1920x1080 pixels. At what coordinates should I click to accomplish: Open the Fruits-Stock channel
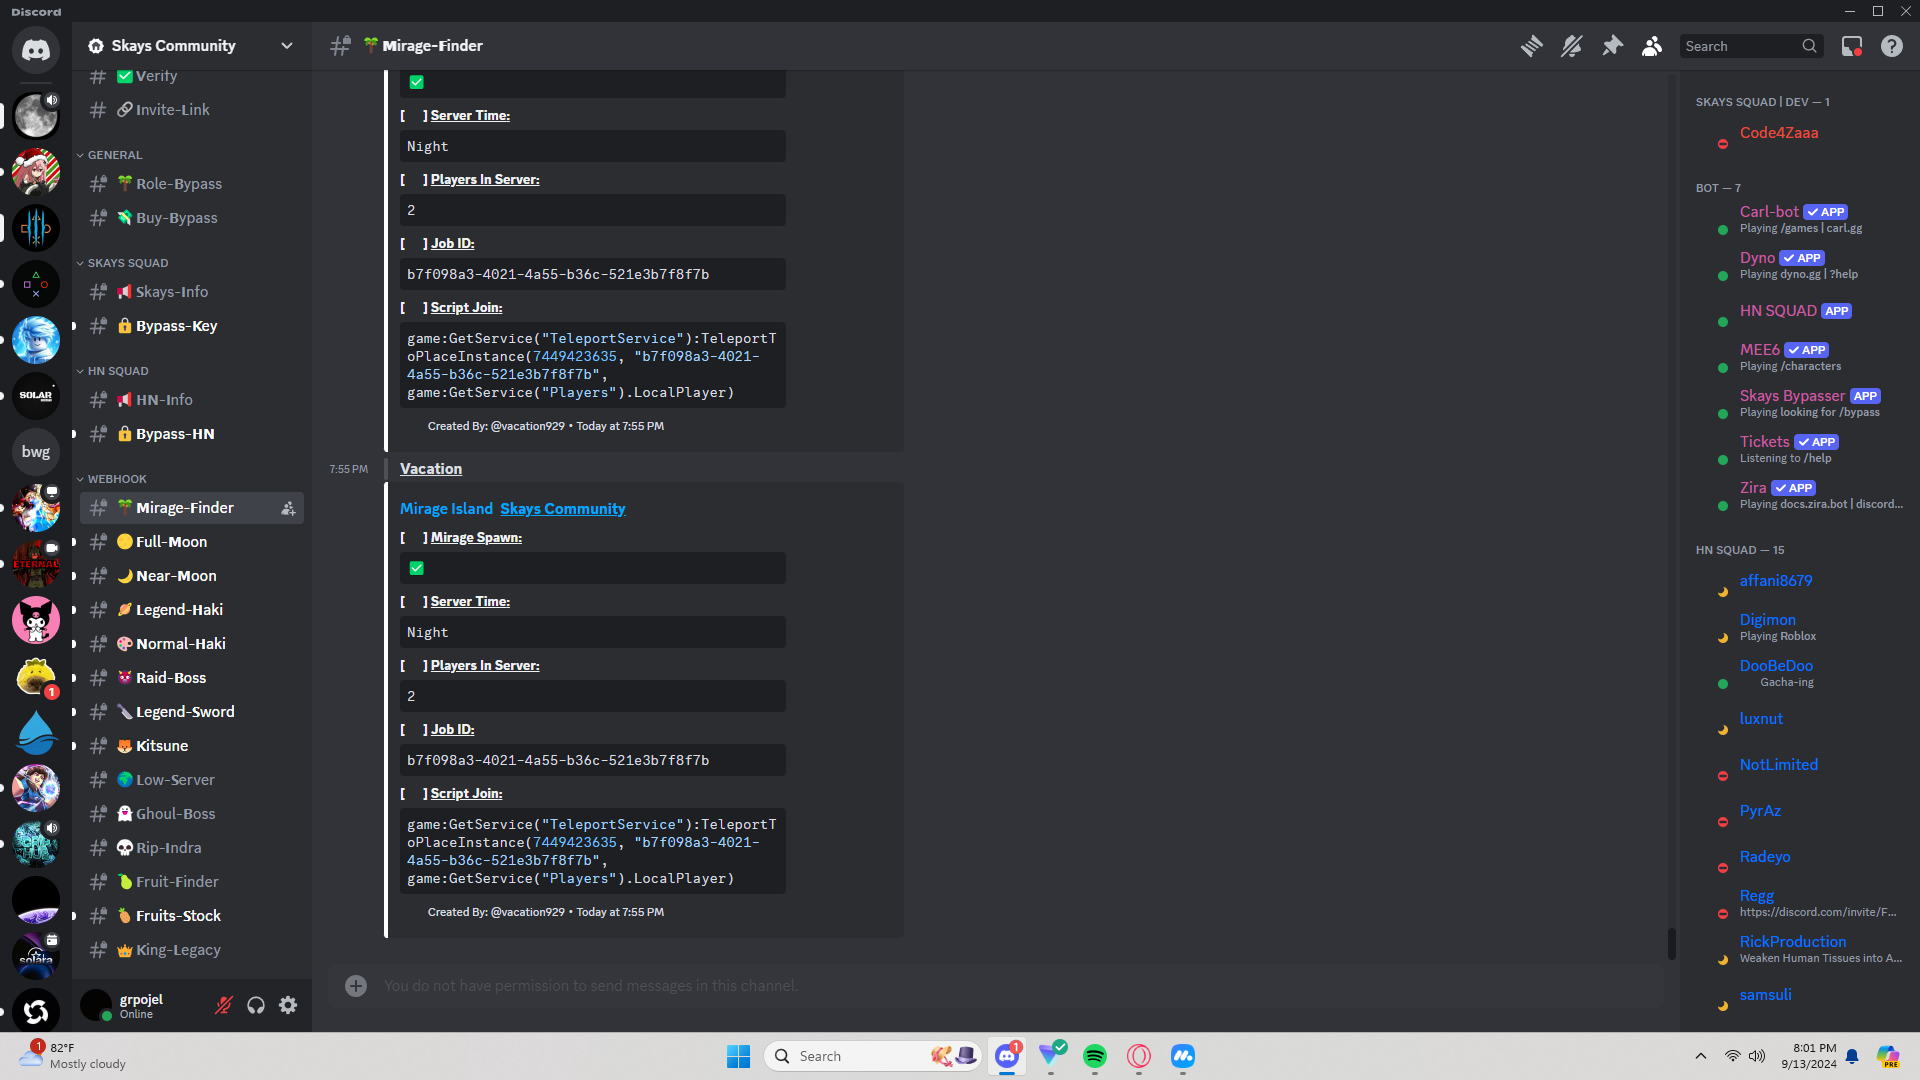192,916
